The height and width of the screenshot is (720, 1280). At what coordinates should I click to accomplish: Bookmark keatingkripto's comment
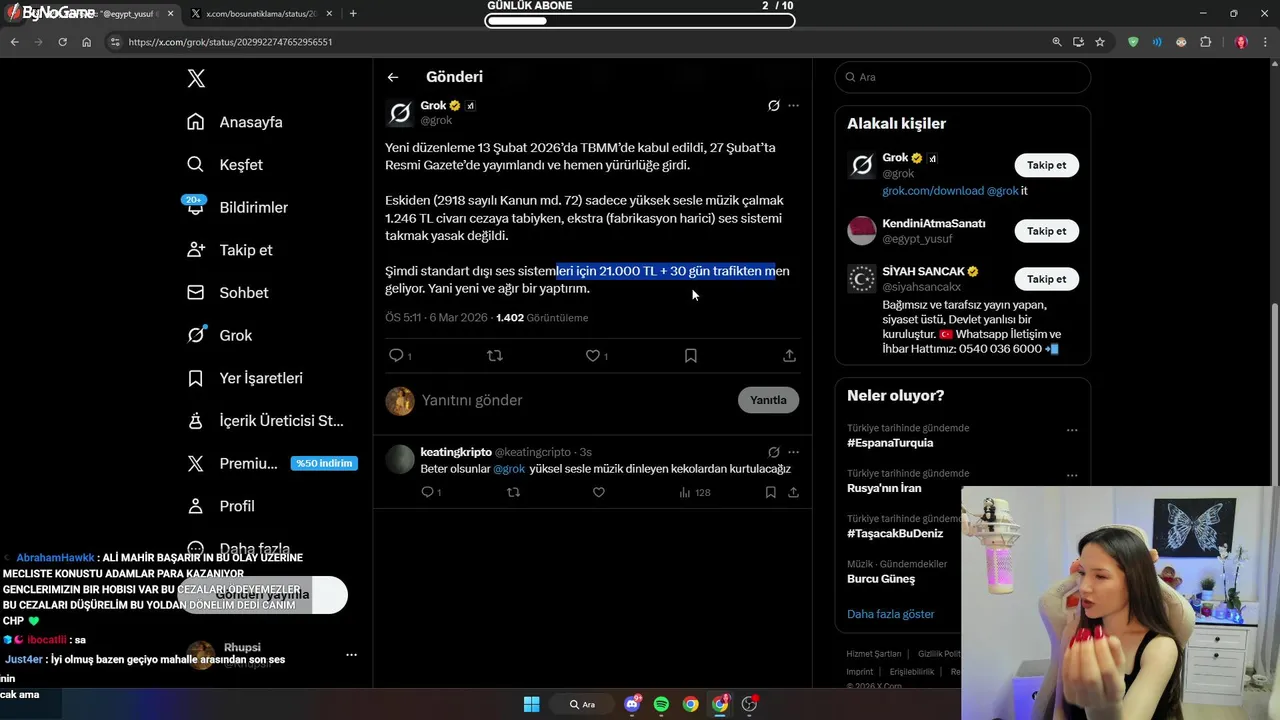coord(770,492)
